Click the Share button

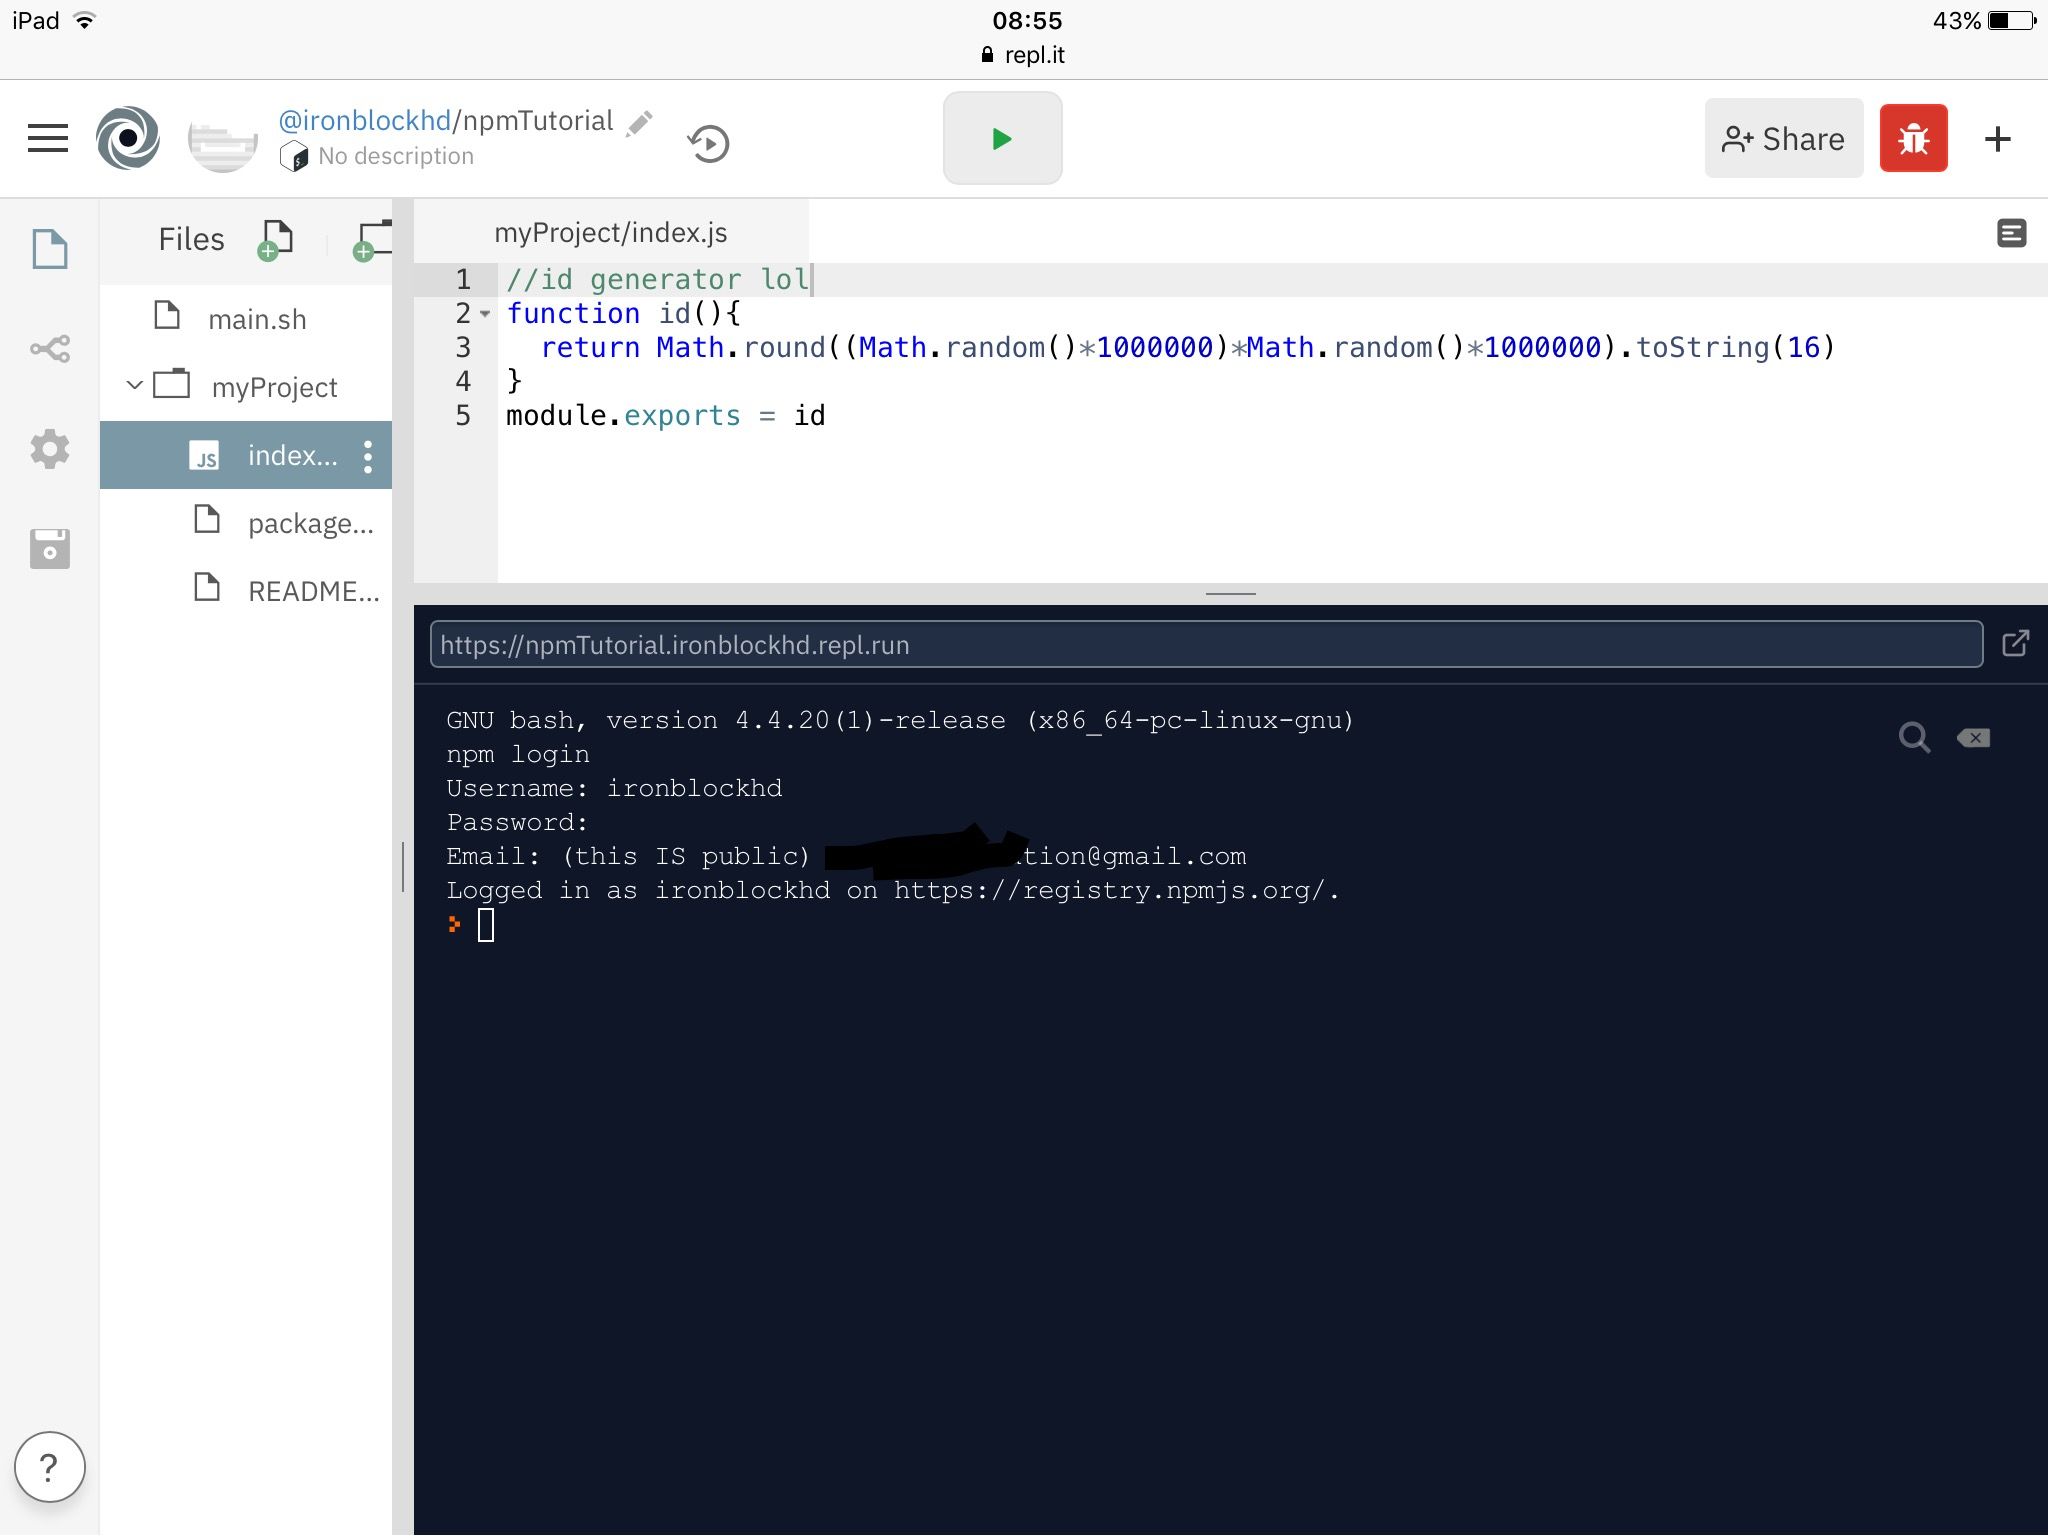click(1783, 138)
